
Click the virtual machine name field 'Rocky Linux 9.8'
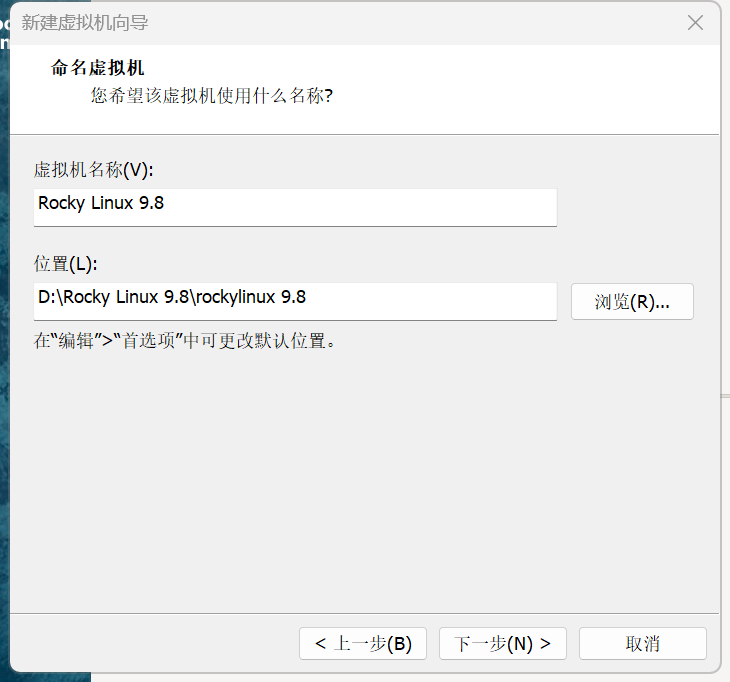295,207
